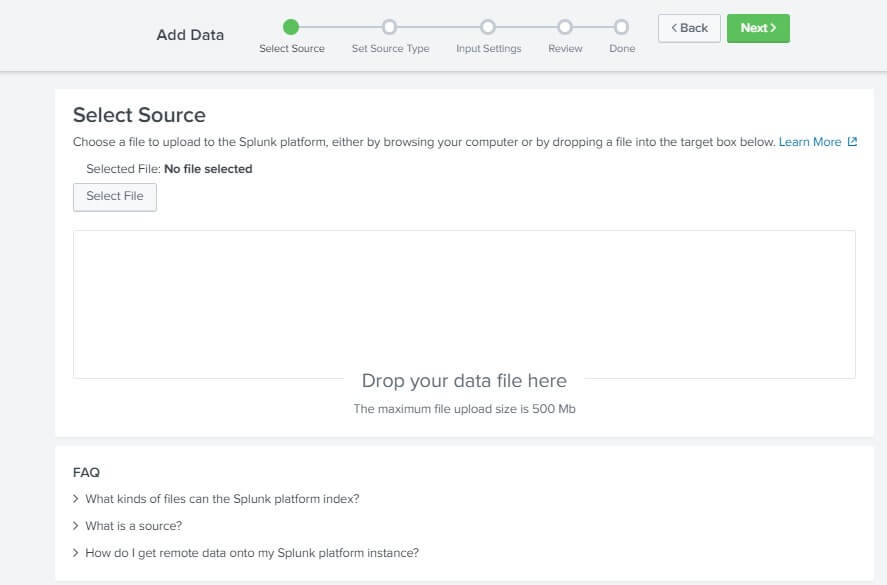Click the 'Add Data' title
The image size is (887, 585).
[190, 35]
